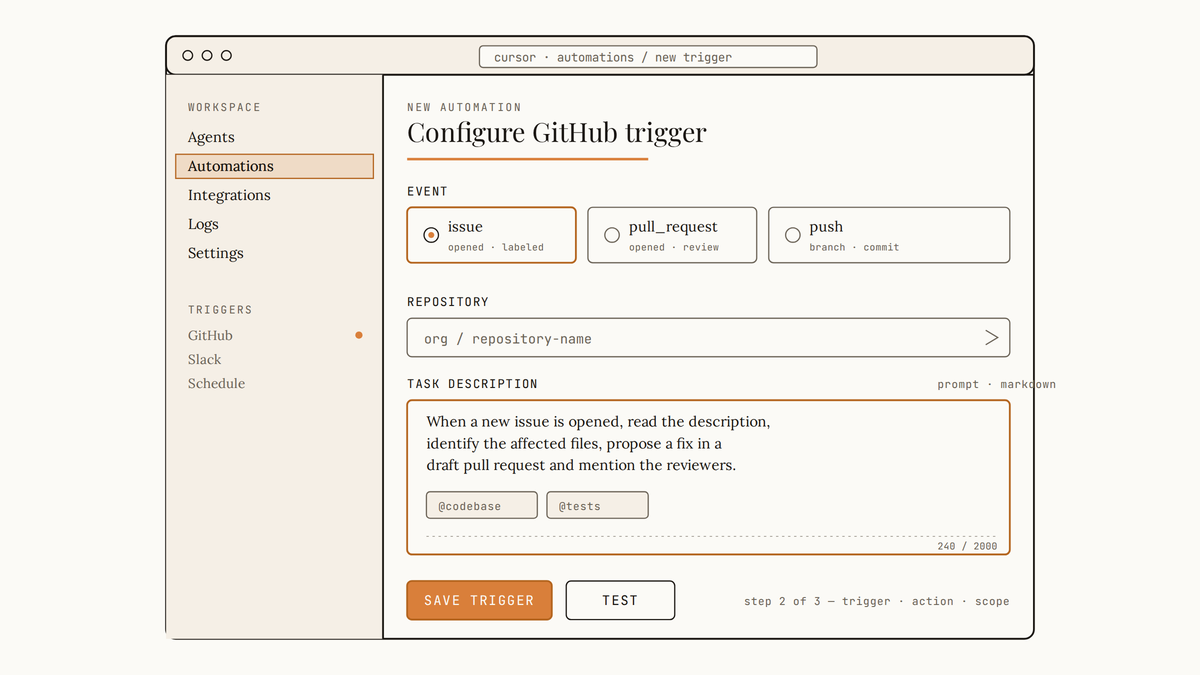
Task: Open Automations in the sidebar
Action: pos(274,166)
